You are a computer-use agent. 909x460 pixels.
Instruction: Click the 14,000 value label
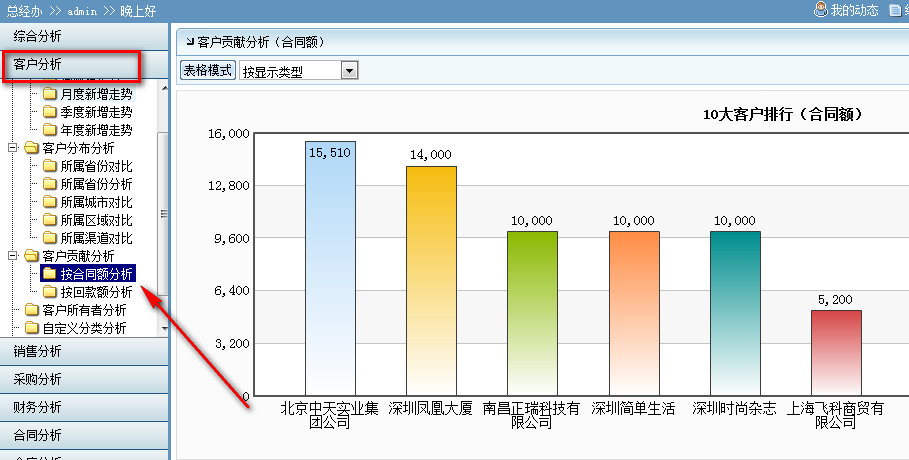pyautogui.click(x=431, y=155)
